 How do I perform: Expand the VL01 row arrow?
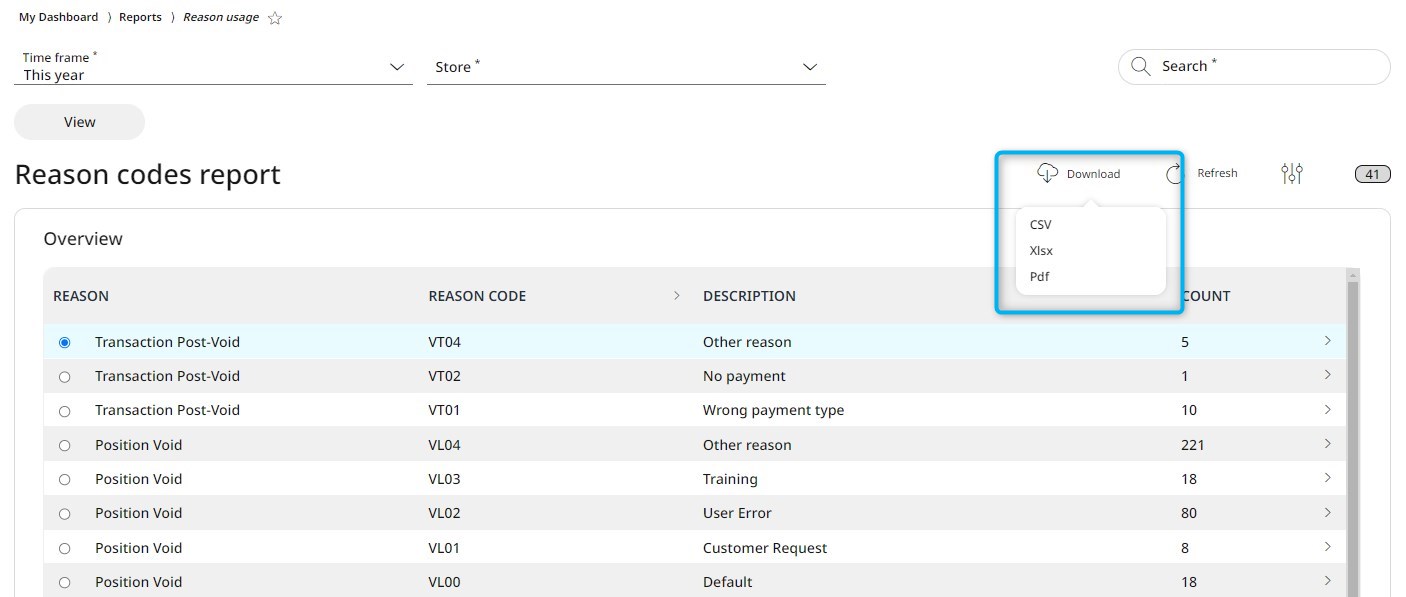pyautogui.click(x=1328, y=547)
